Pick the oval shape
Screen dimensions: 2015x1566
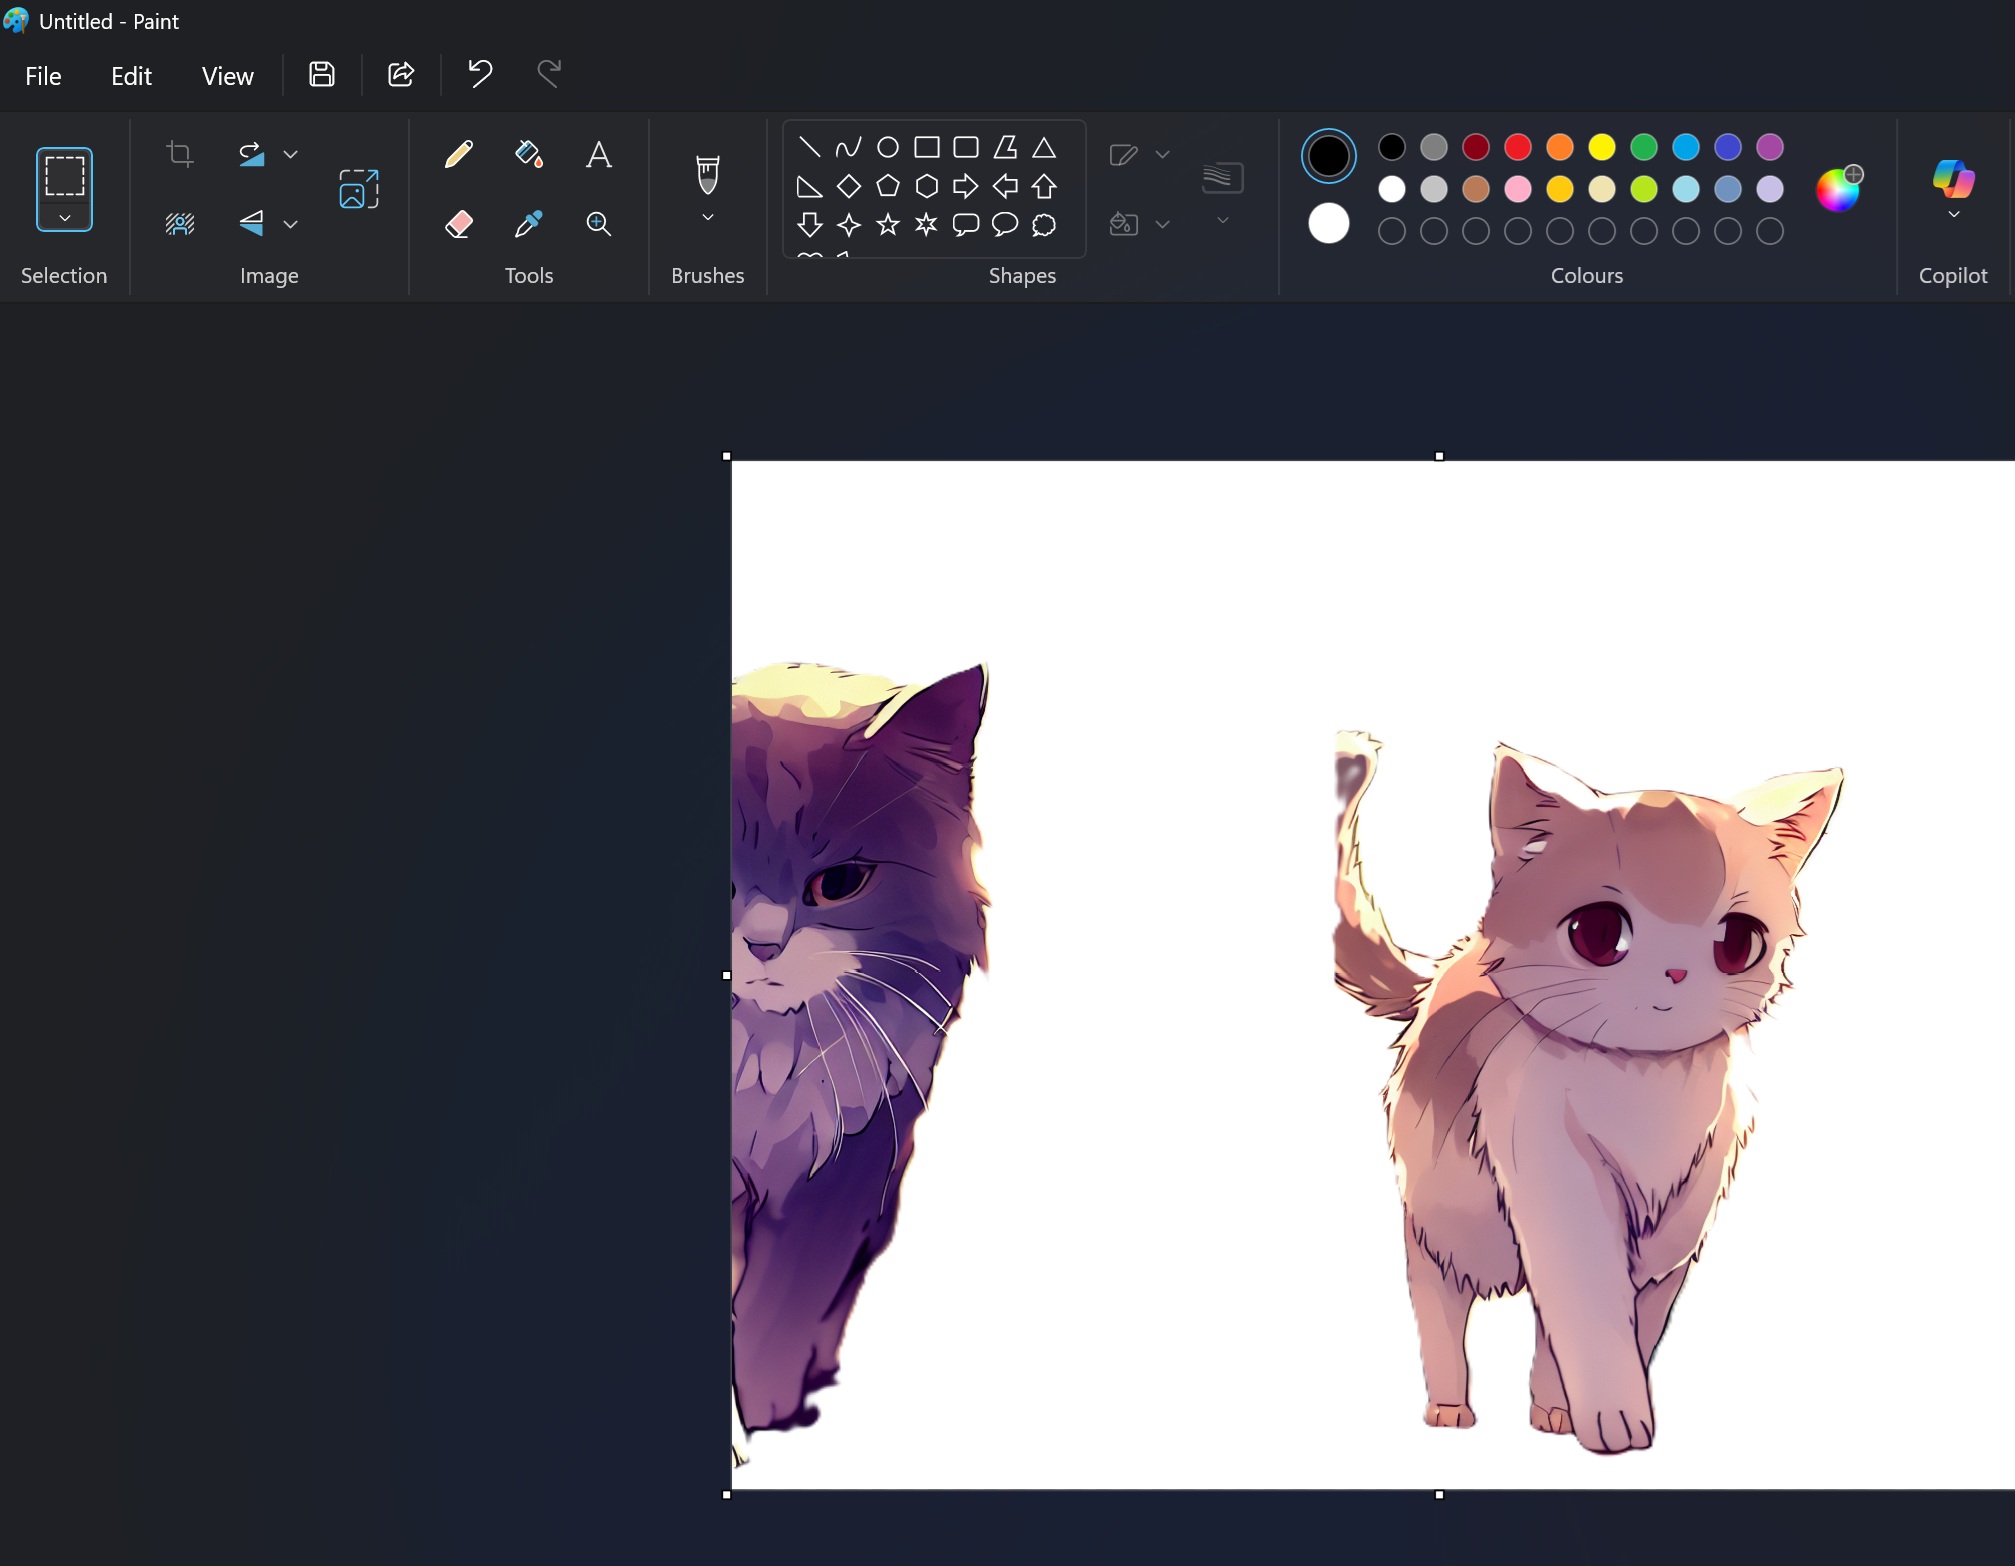click(x=887, y=146)
